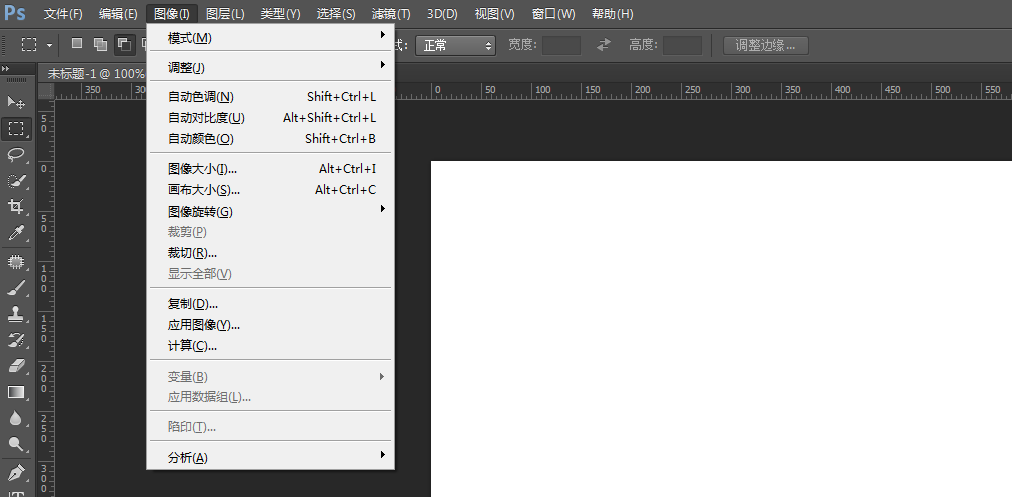The image size is (1012, 497).
Task: Choose 复制(D)... menu entry
Action: coord(271,303)
